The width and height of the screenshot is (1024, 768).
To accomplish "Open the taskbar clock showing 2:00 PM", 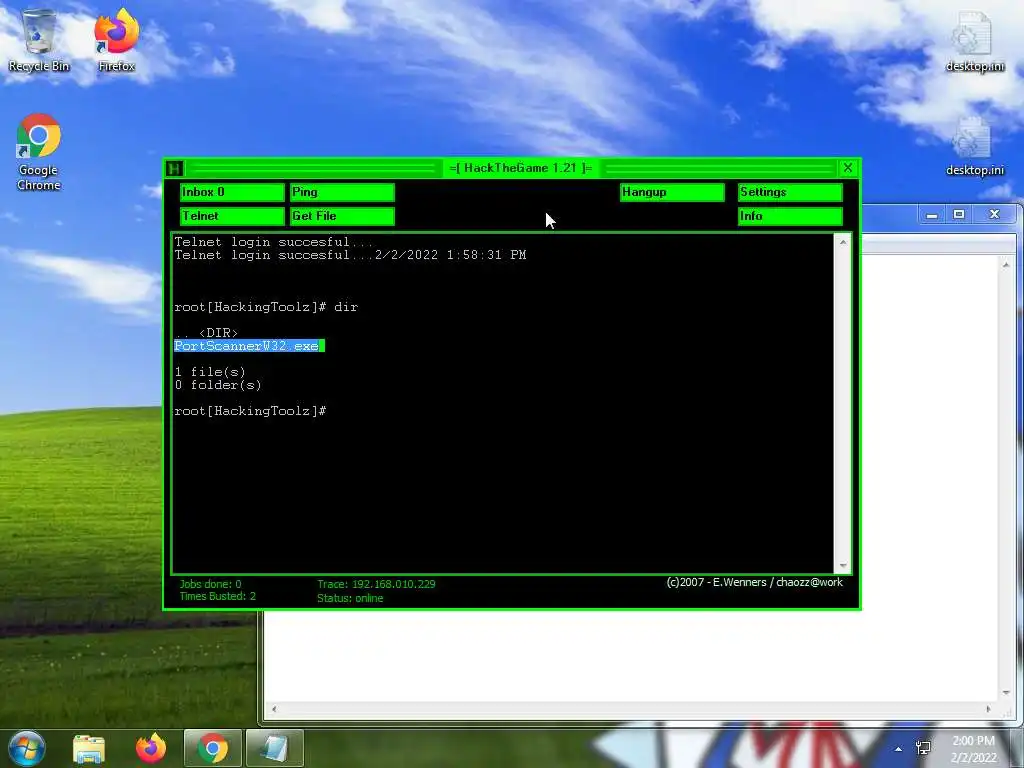I will [x=974, y=749].
